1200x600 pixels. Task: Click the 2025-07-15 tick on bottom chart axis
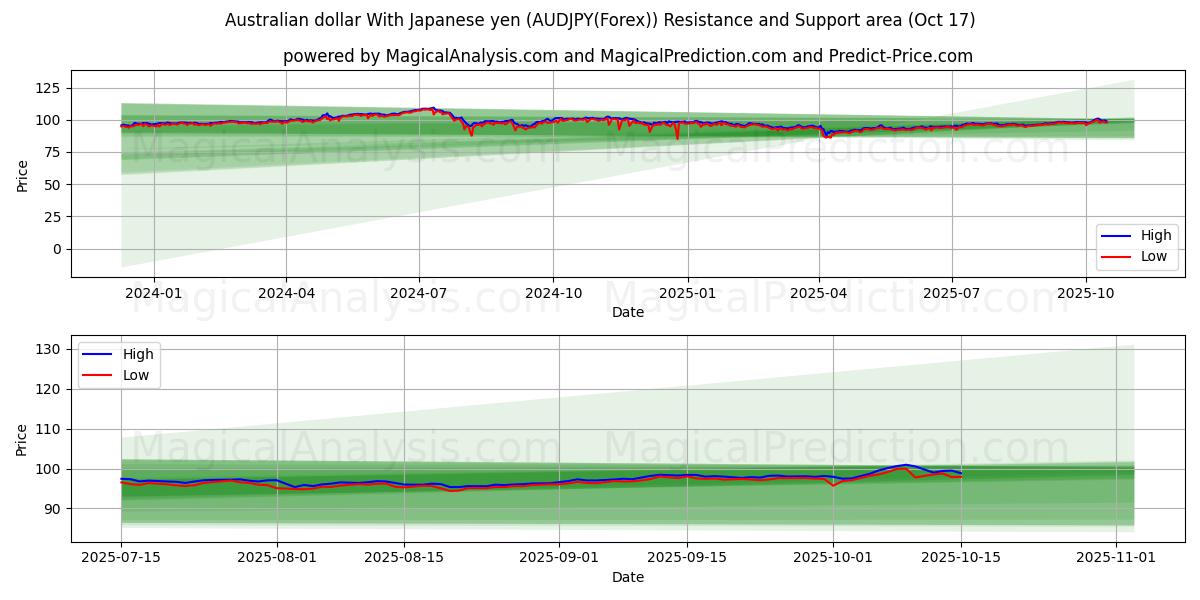[x=121, y=558]
